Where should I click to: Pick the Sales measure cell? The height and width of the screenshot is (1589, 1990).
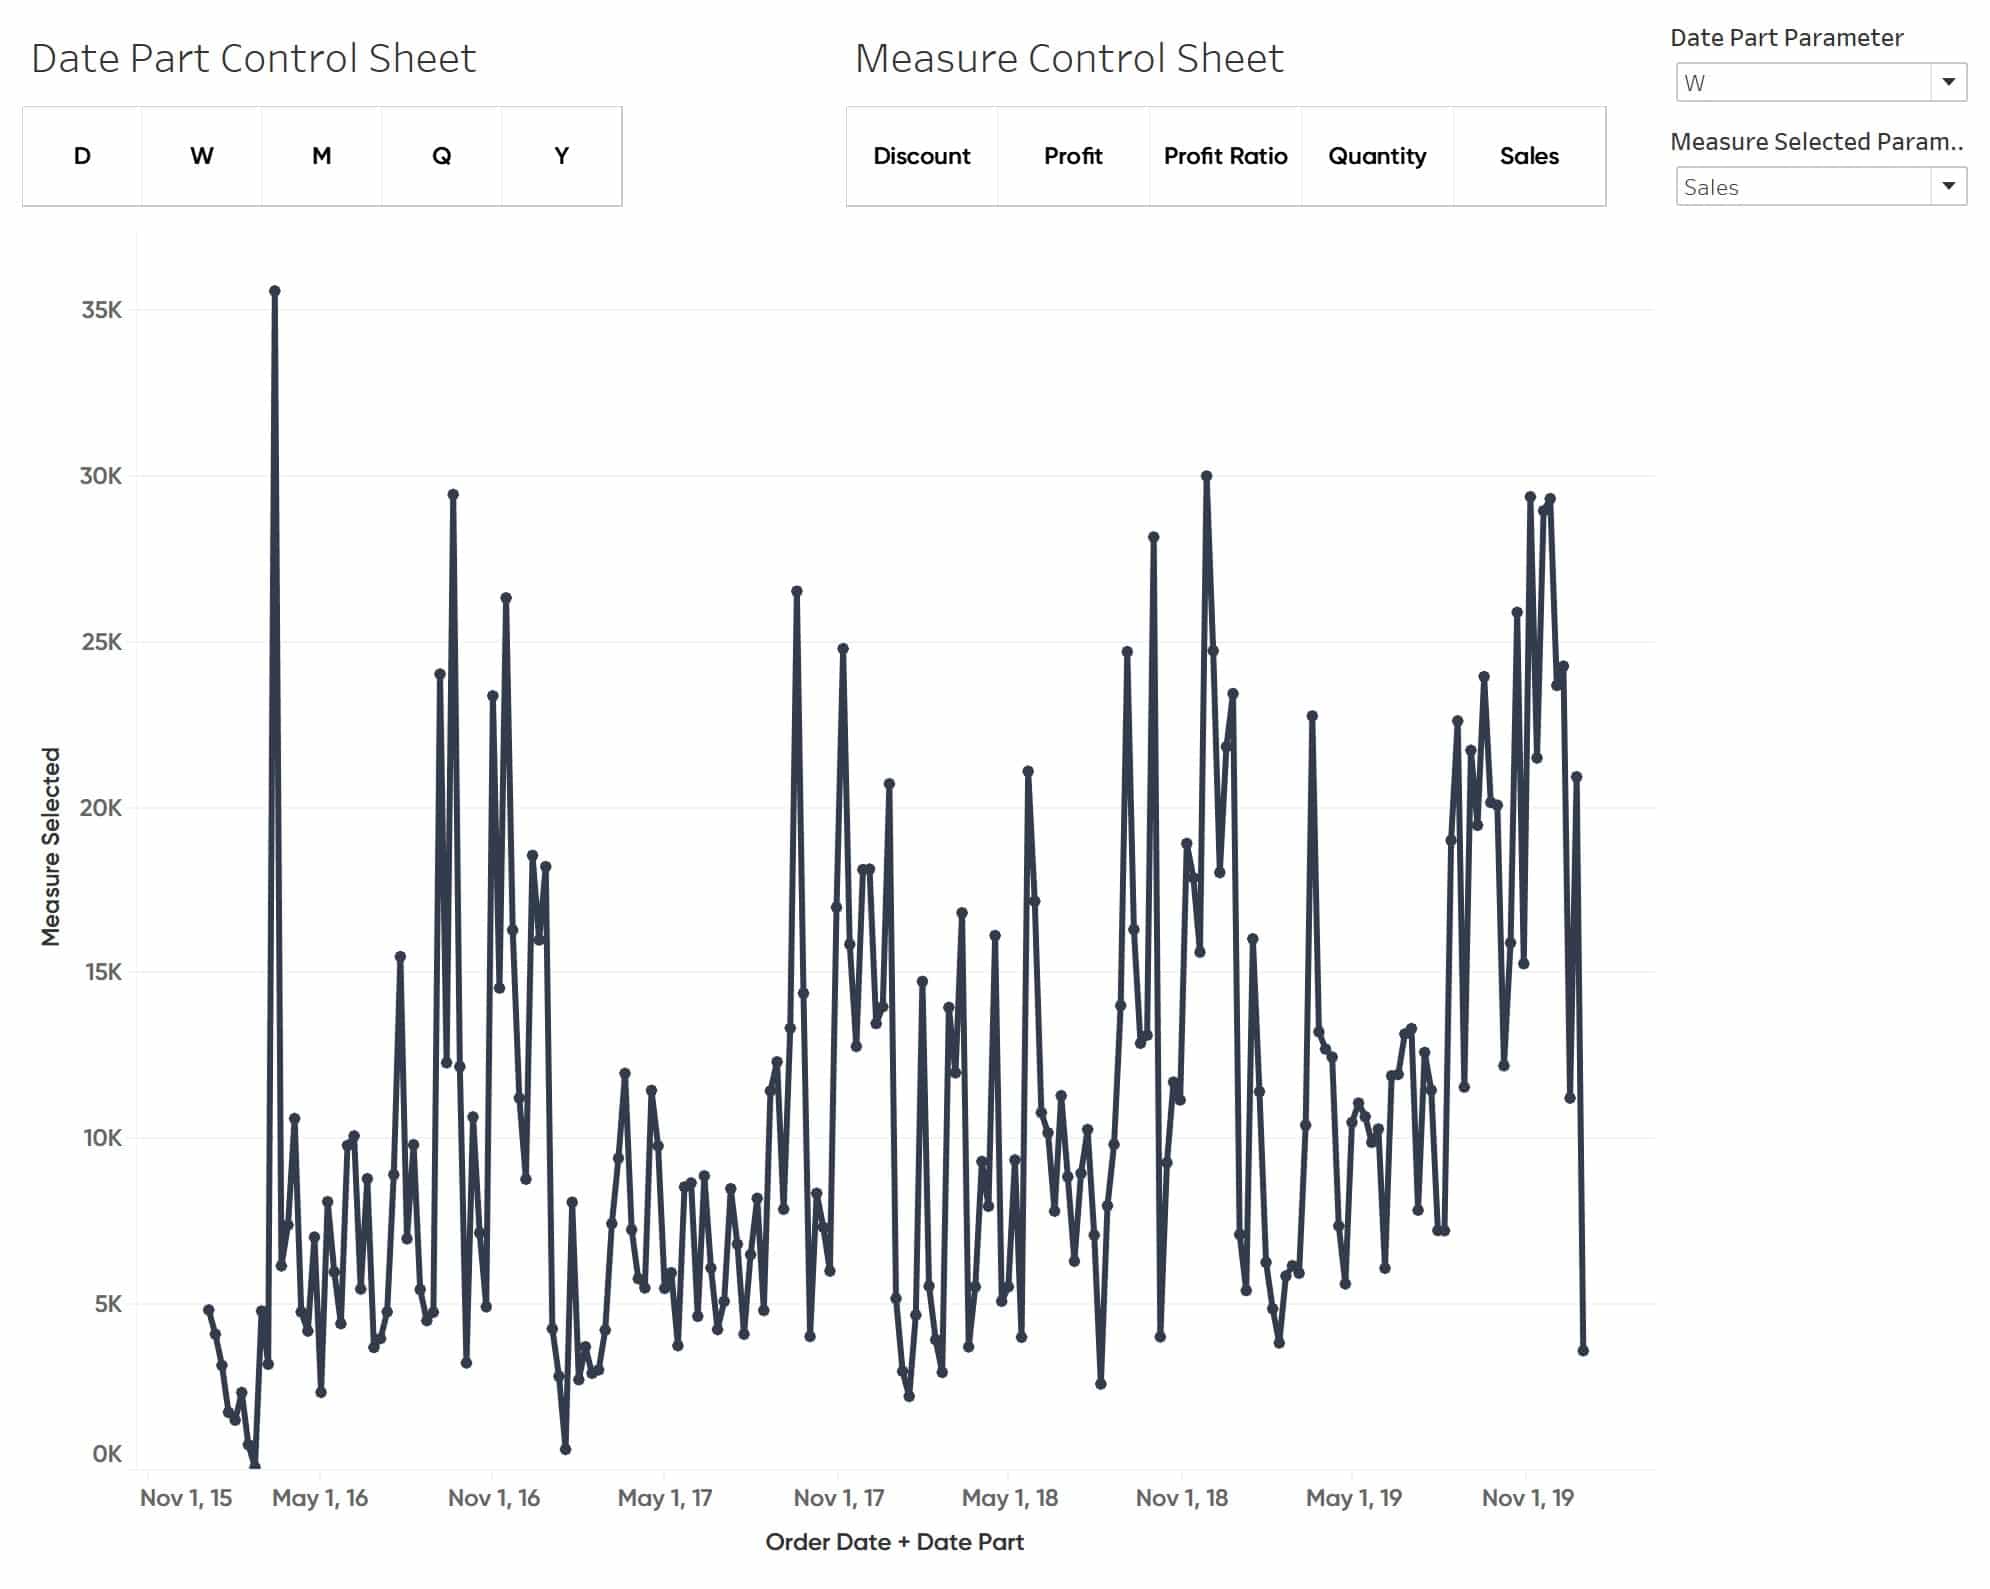click(x=1529, y=156)
